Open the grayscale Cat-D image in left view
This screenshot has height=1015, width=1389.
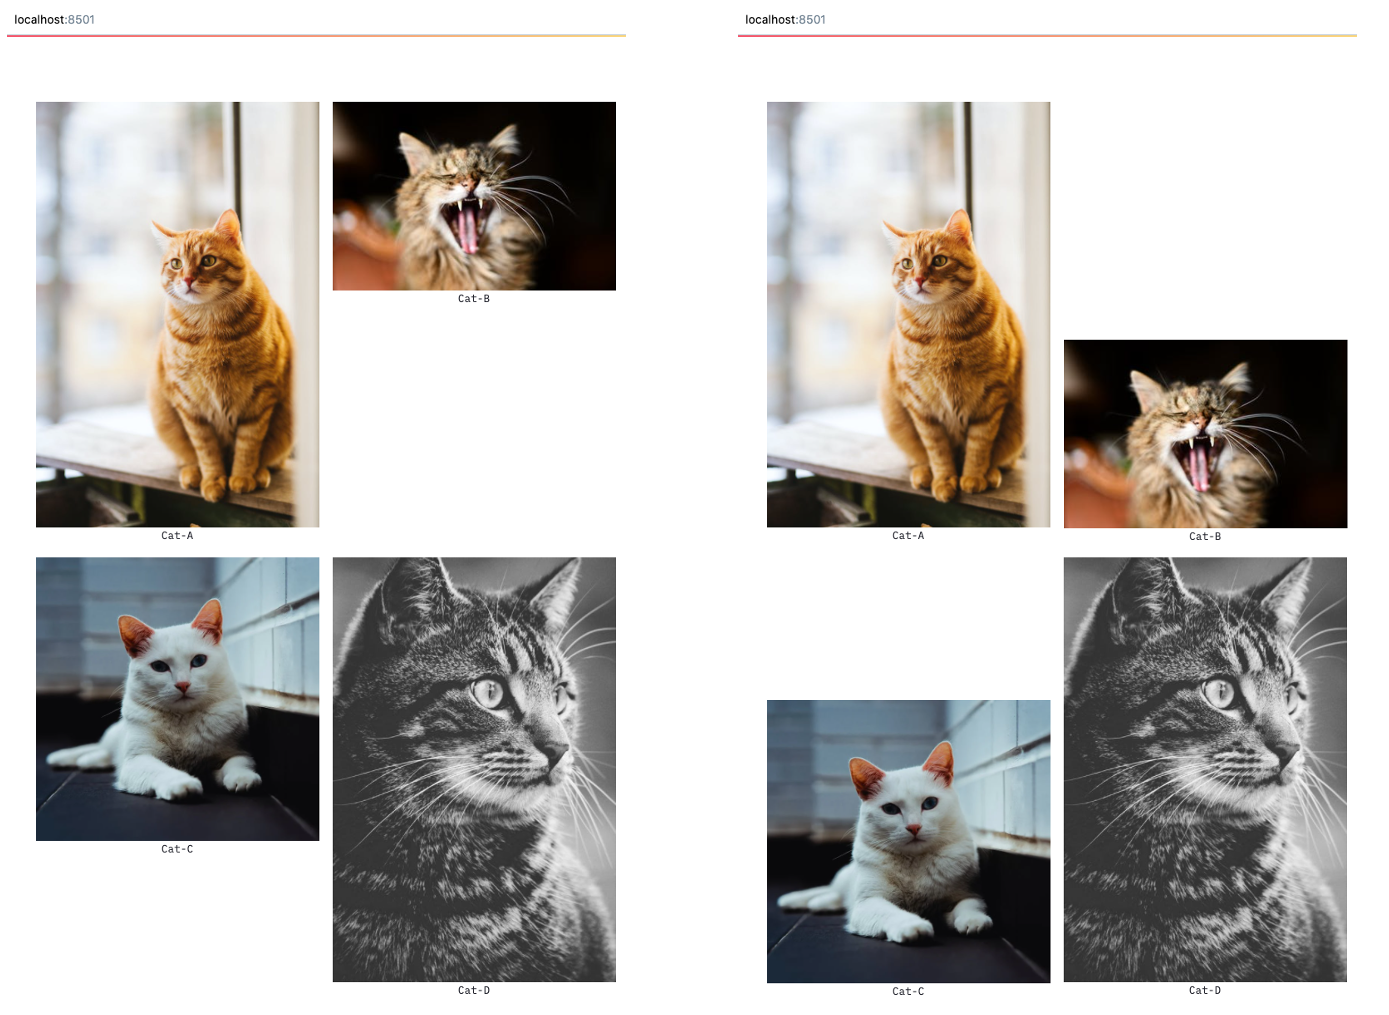[473, 769]
